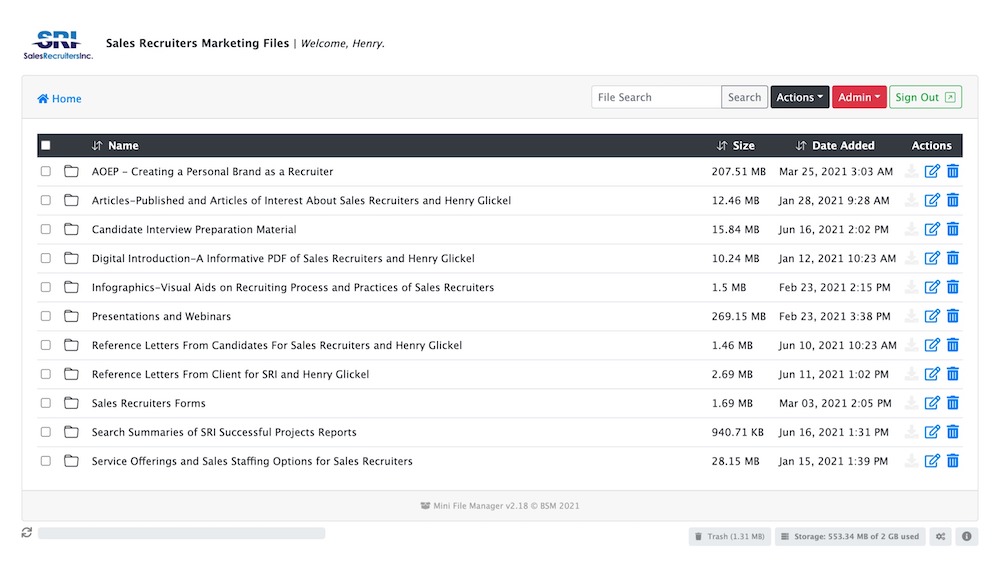Image resolution: width=1000 pixels, height=562 pixels.
Task: Delete Reference Letters From Candidates folder
Action: pyautogui.click(x=953, y=345)
